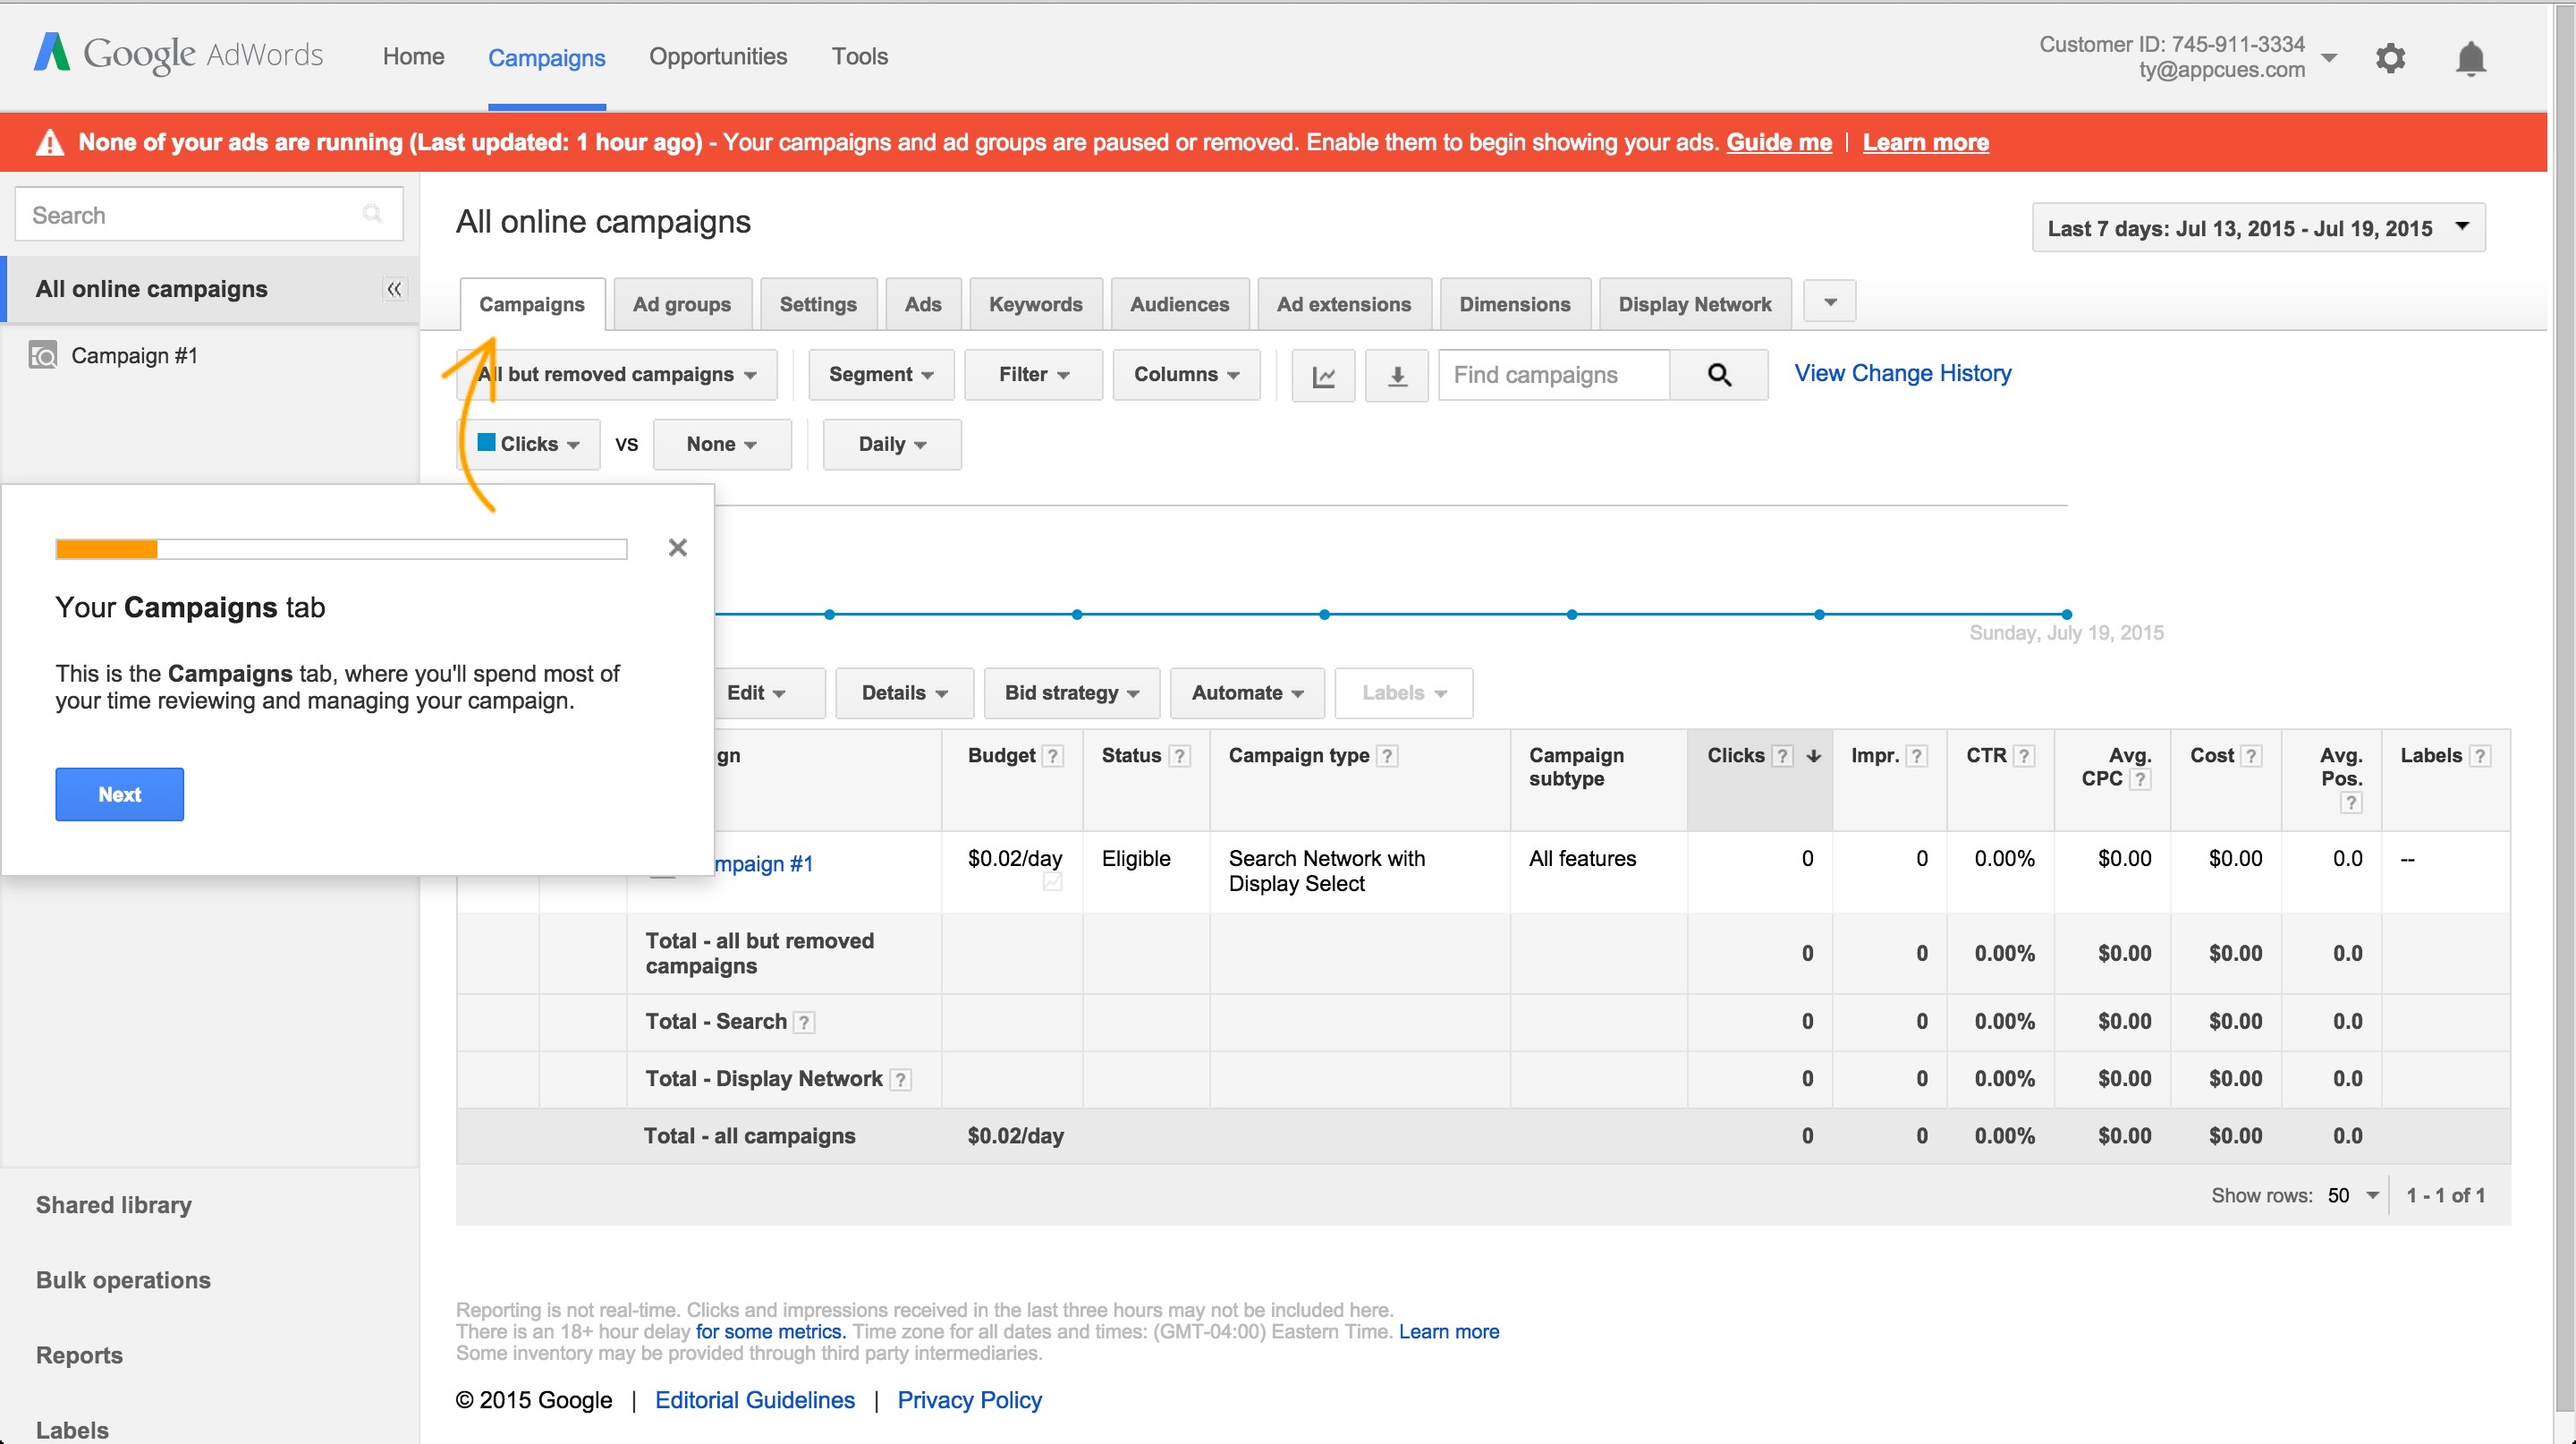Toggle the chart display icon
This screenshot has height=1444, width=2576.
pos(1323,375)
